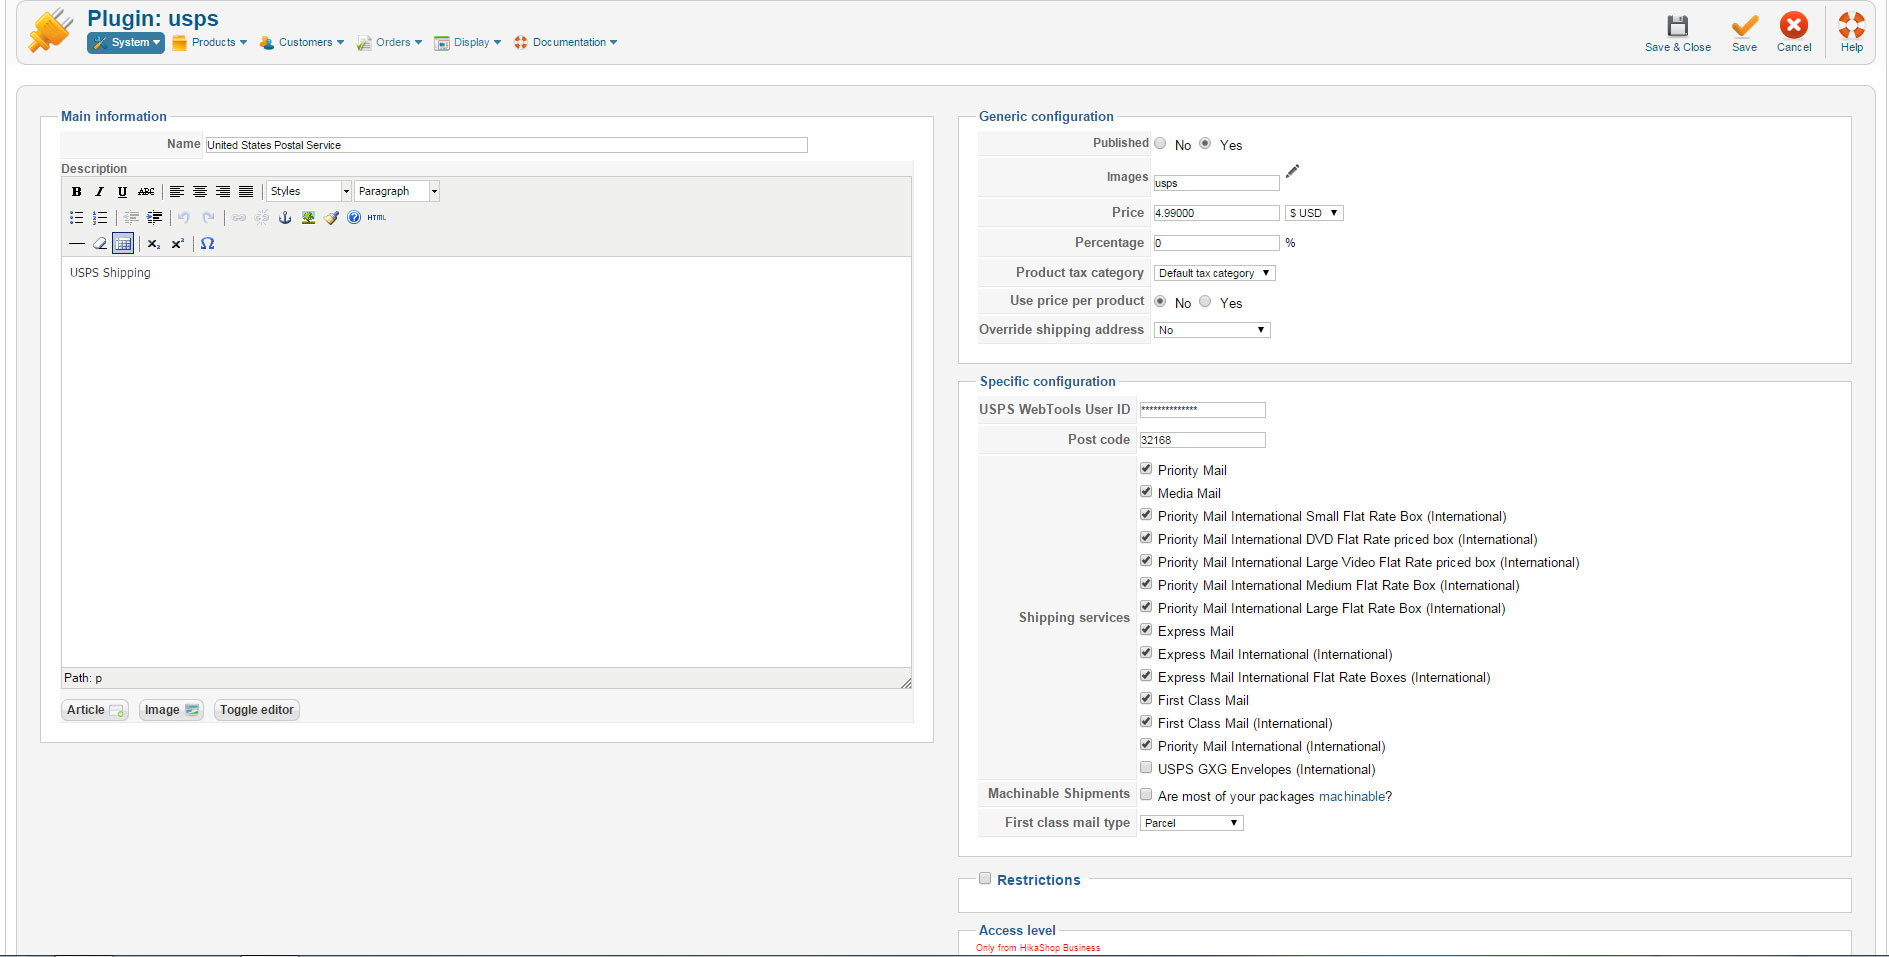Click the Post code input field
1889x957 pixels.
coord(1202,440)
